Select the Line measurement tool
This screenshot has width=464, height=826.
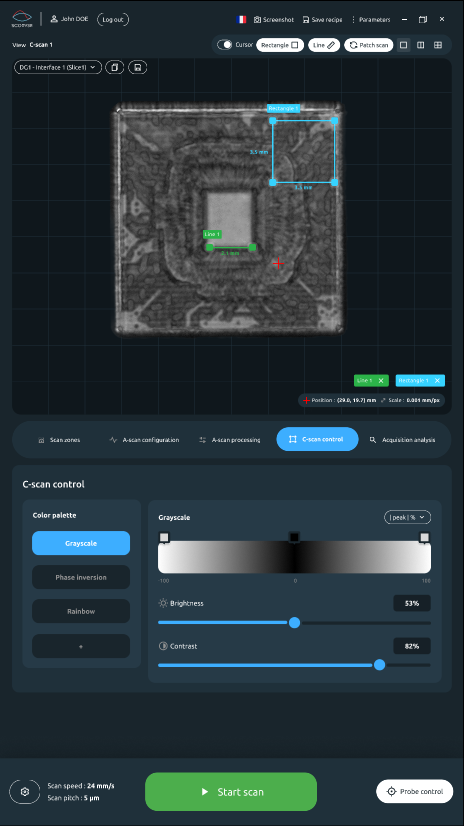[x=324, y=45]
